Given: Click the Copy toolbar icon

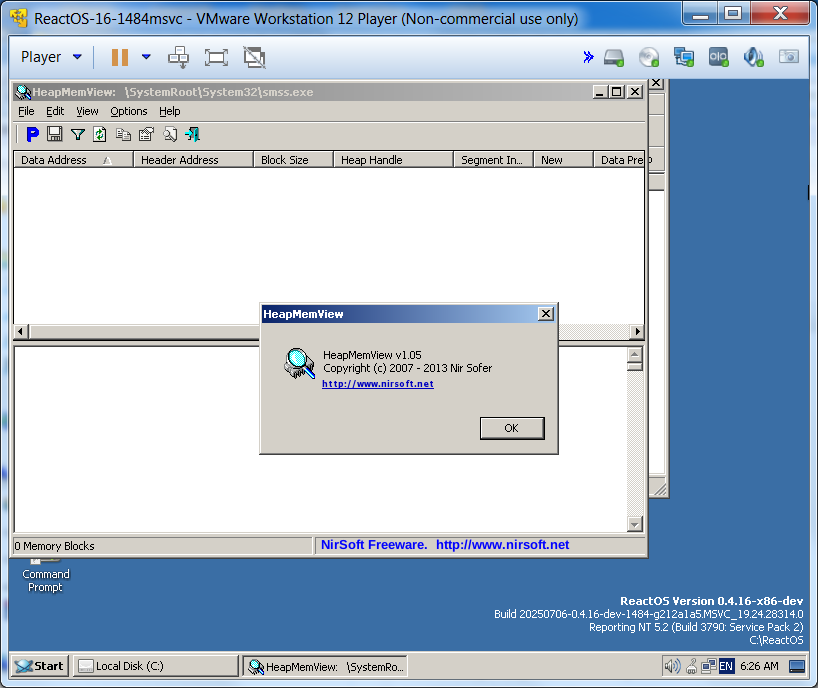Looking at the screenshot, I should [123, 134].
